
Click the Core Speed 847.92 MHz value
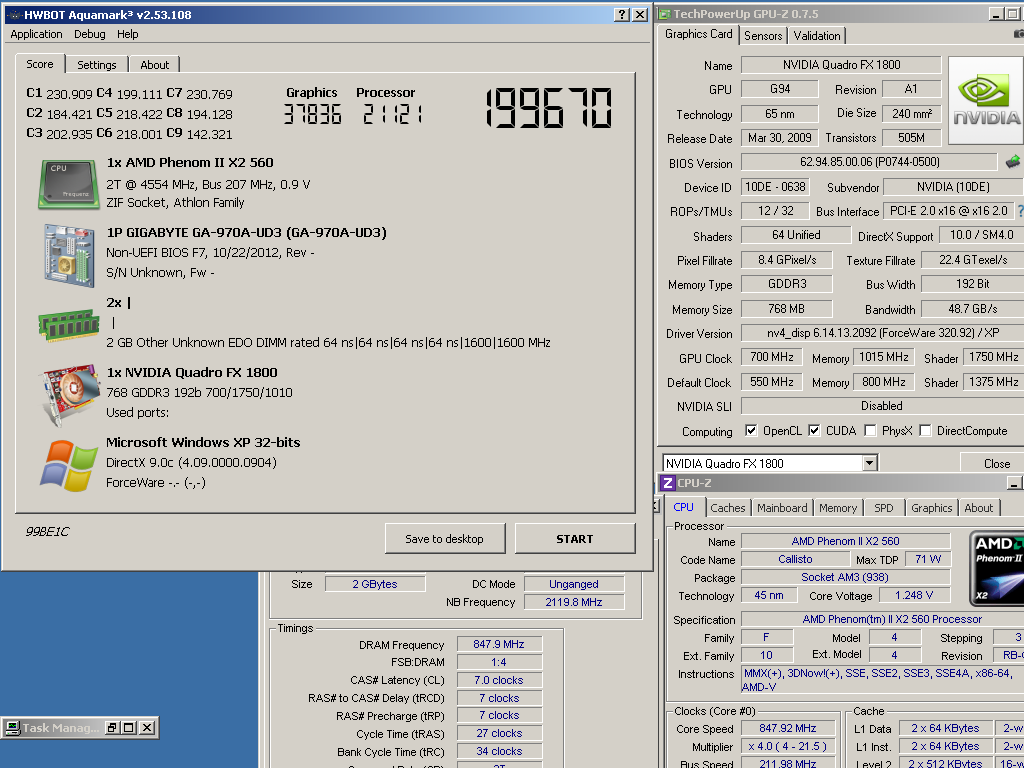click(x=788, y=728)
